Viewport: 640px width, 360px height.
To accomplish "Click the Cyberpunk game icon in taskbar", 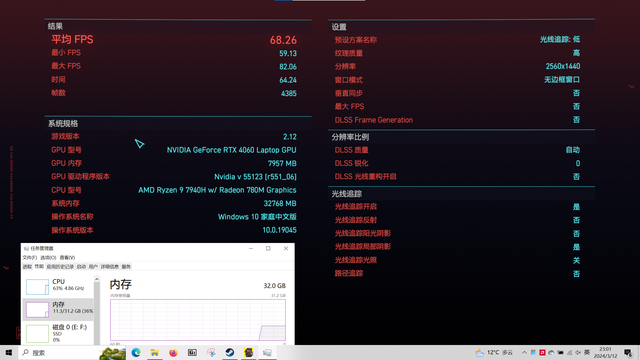I will click(x=249, y=352).
